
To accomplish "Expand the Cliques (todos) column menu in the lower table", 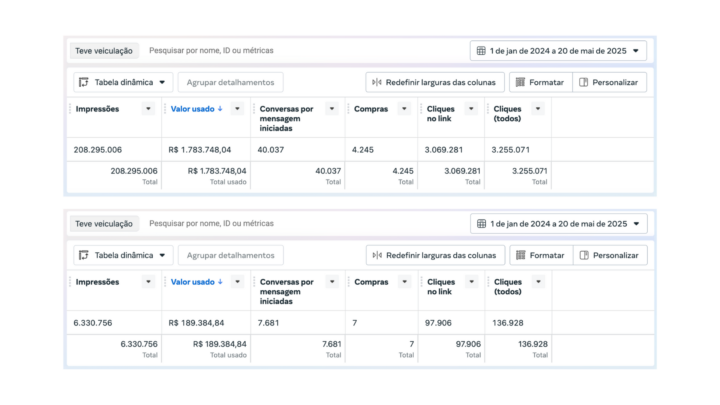I will pos(538,282).
